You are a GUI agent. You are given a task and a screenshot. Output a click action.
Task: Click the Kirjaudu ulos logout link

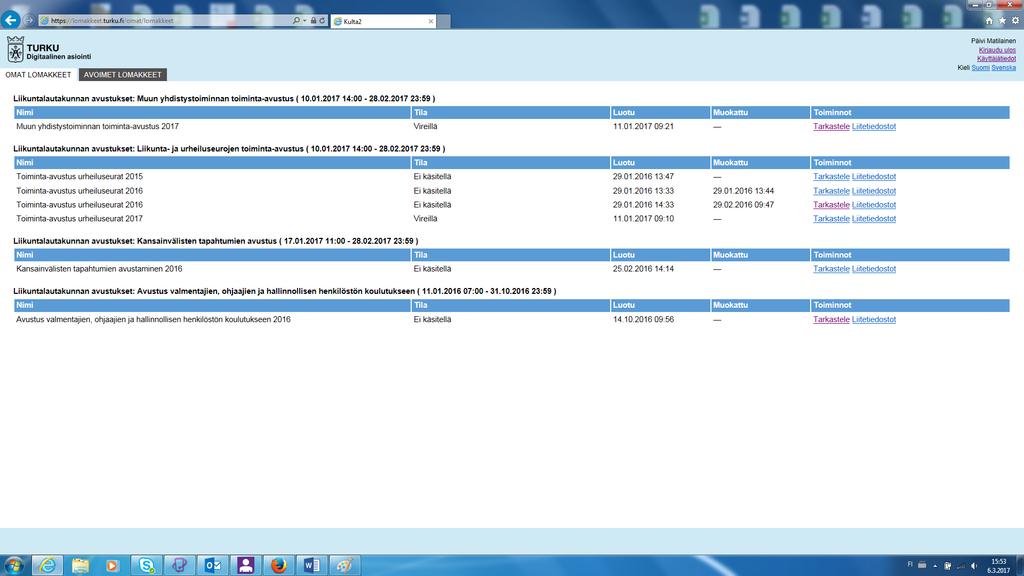[997, 50]
